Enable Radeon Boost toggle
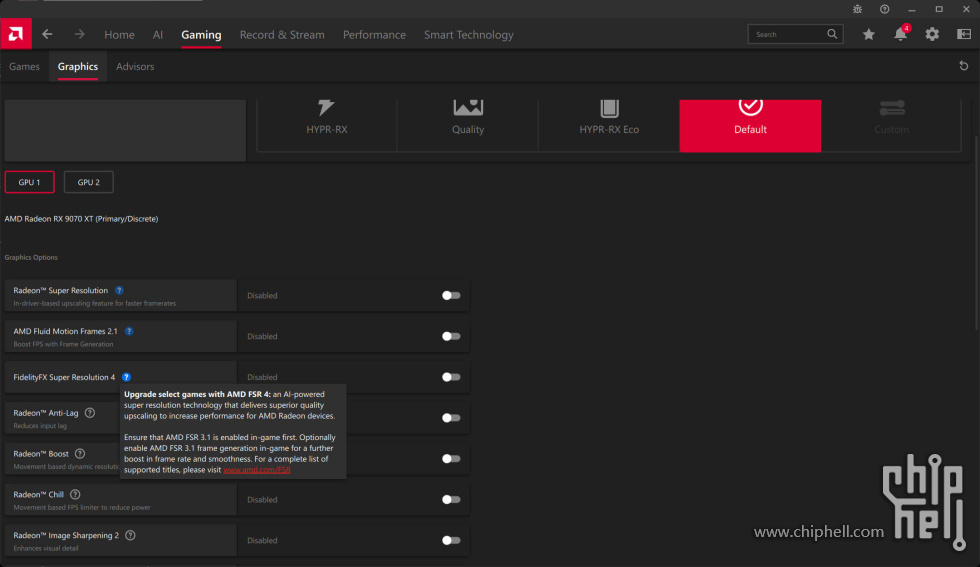The width and height of the screenshot is (980, 567). tap(451, 459)
